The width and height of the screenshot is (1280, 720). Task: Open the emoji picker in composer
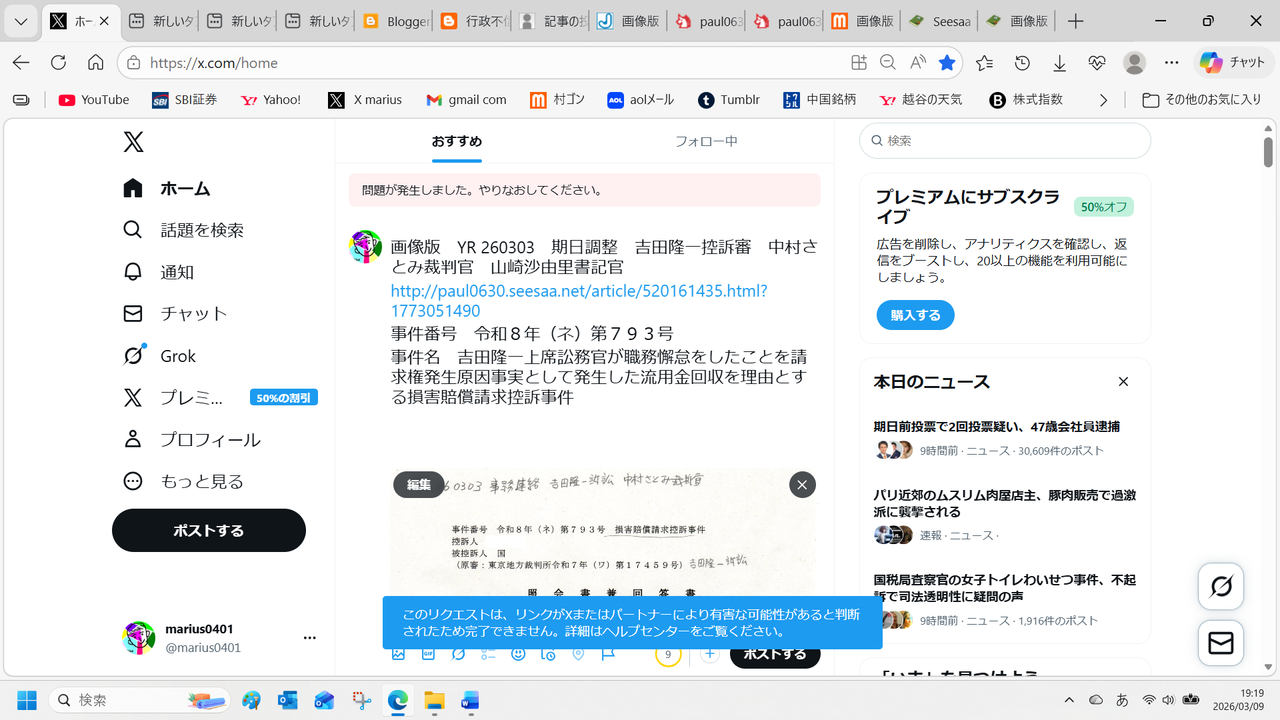click(518, 654)
